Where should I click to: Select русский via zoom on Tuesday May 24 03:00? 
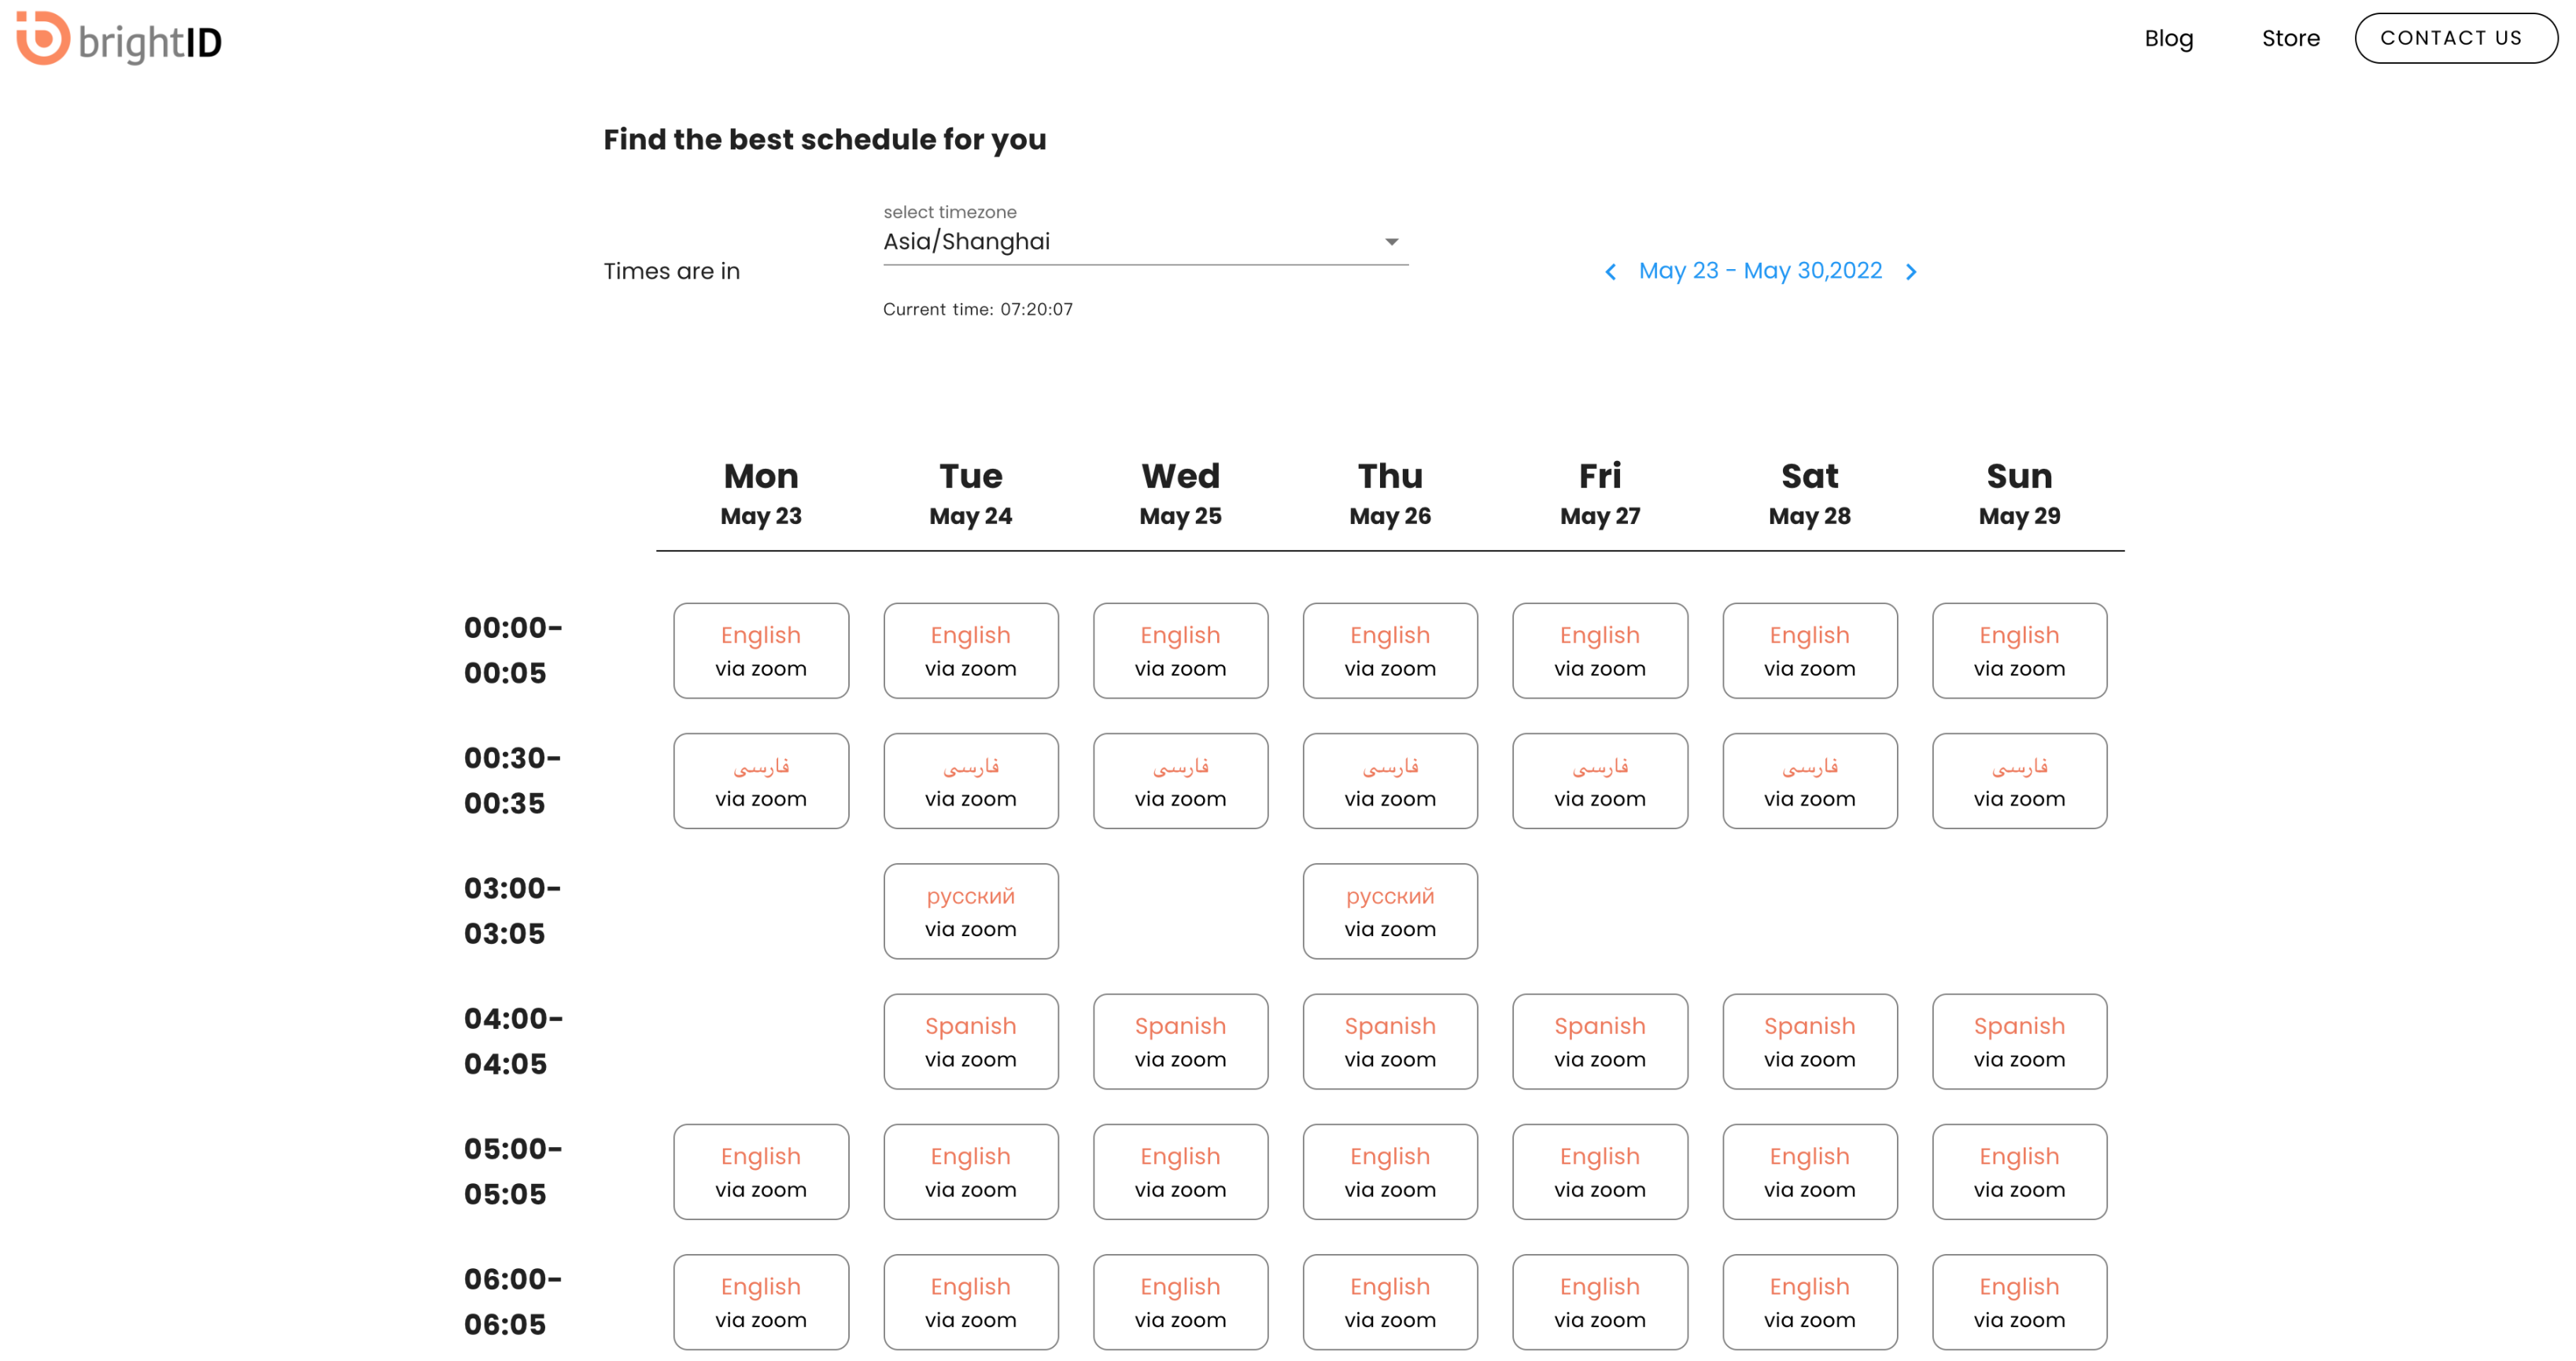click(x=969, y=911)
